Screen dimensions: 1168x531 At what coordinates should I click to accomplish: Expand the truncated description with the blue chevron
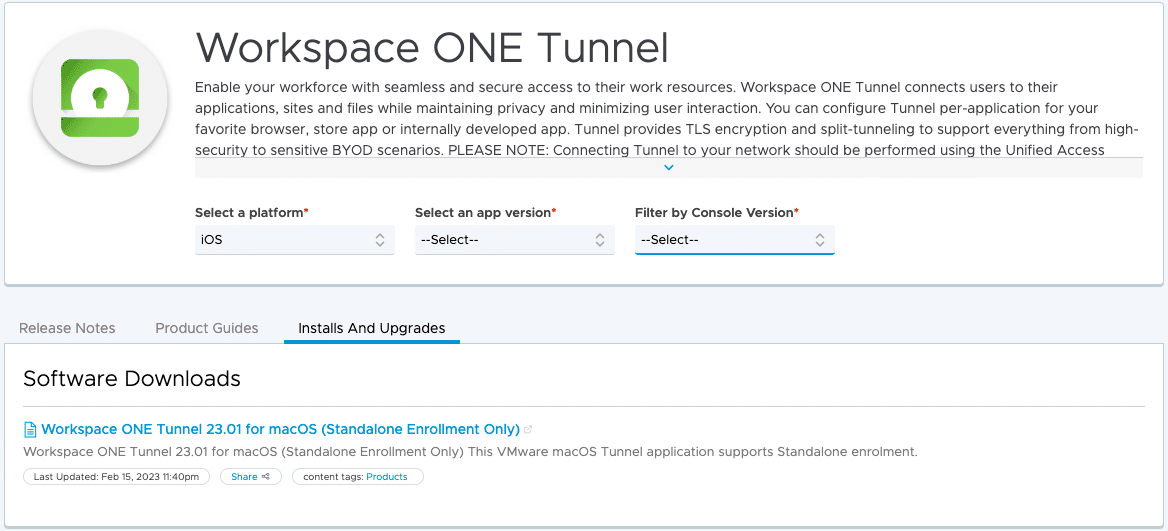tap(669, 168)
